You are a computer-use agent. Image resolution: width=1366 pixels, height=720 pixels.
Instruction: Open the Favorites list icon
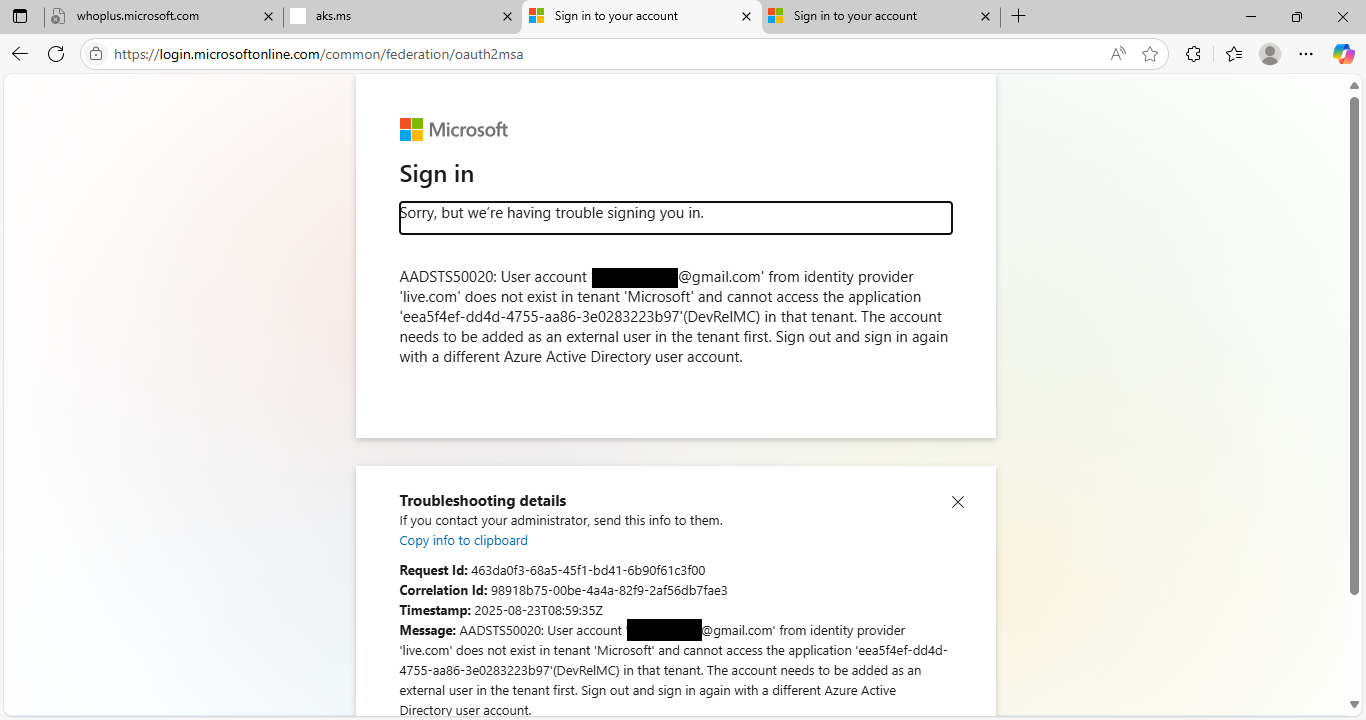click(1234, 54)
